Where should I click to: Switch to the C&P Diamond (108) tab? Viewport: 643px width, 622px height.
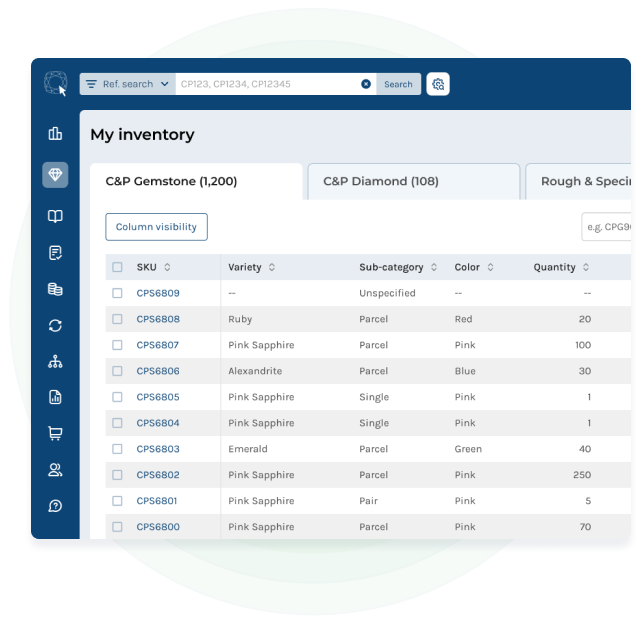[413, 181]
